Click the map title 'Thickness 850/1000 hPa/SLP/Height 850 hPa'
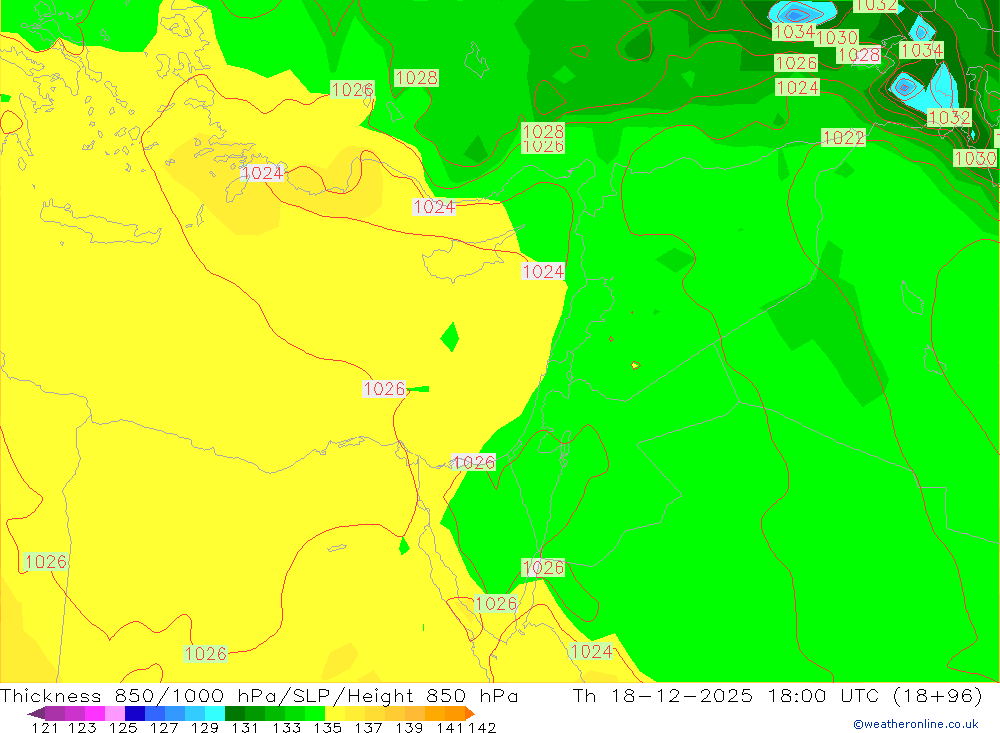Screen dimensions: 1000x733 coord(259,695)
